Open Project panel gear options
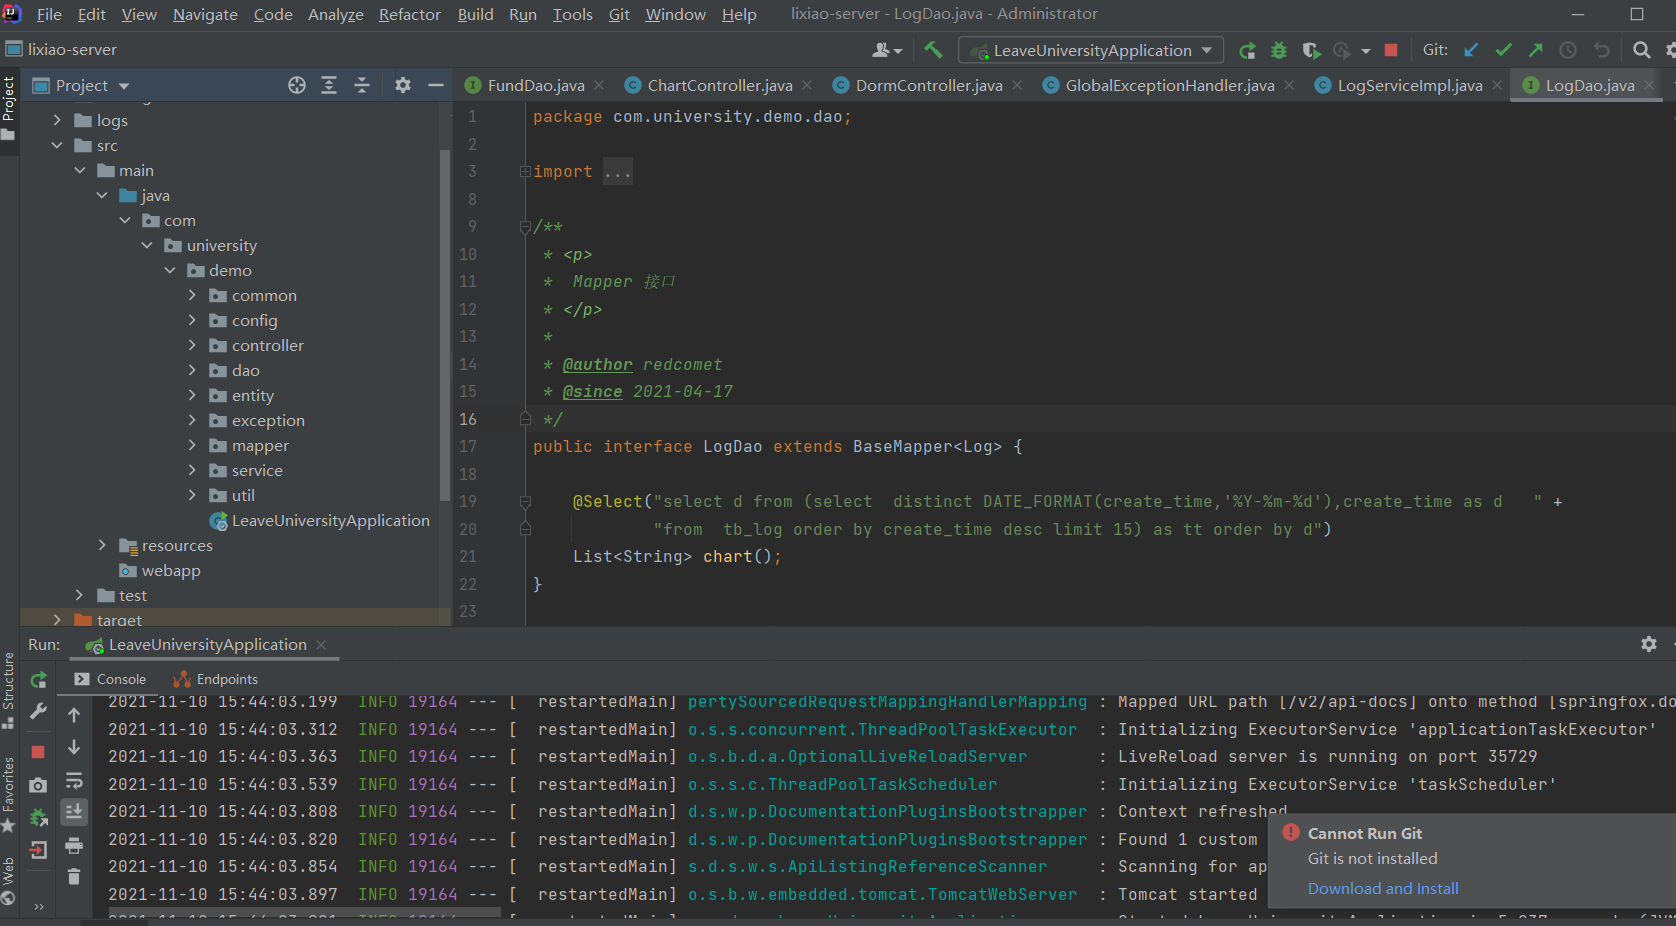Viewport: 1676px width, 926px height. [x=403, y=86]
